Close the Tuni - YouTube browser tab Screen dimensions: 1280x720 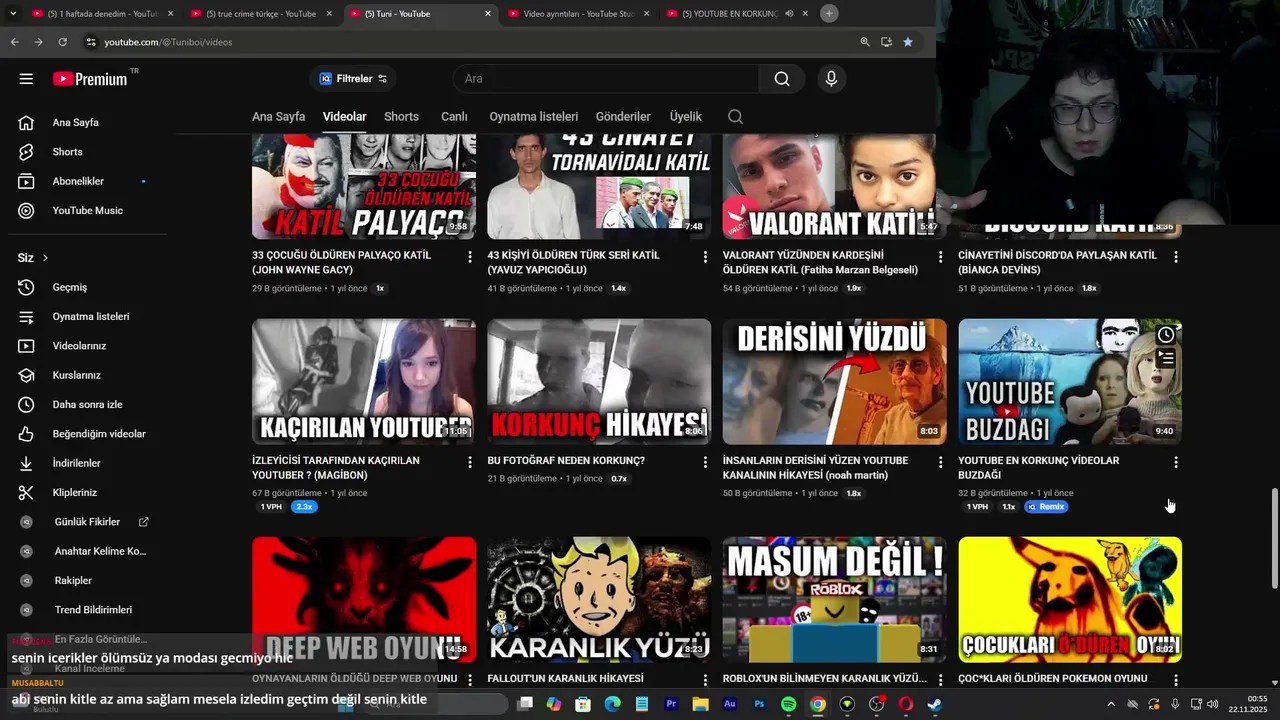coord(488,14)
